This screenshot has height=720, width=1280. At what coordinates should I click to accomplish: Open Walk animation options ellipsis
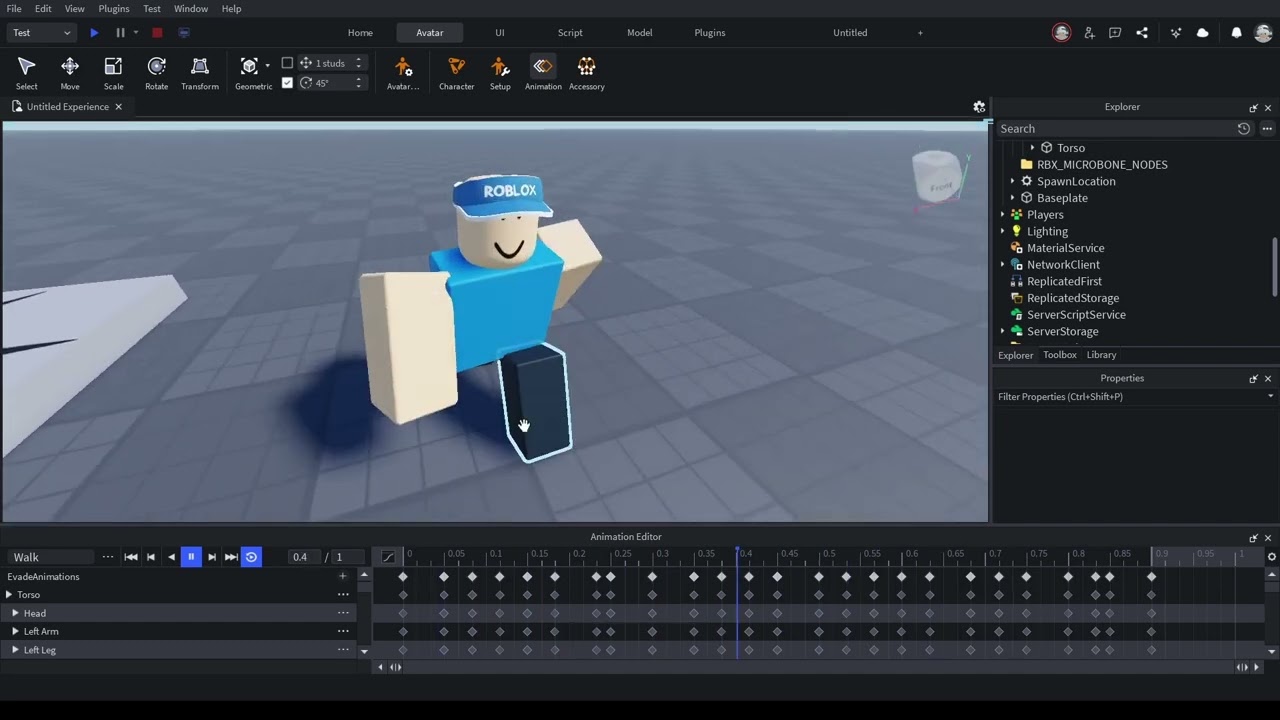pos(107,557)
